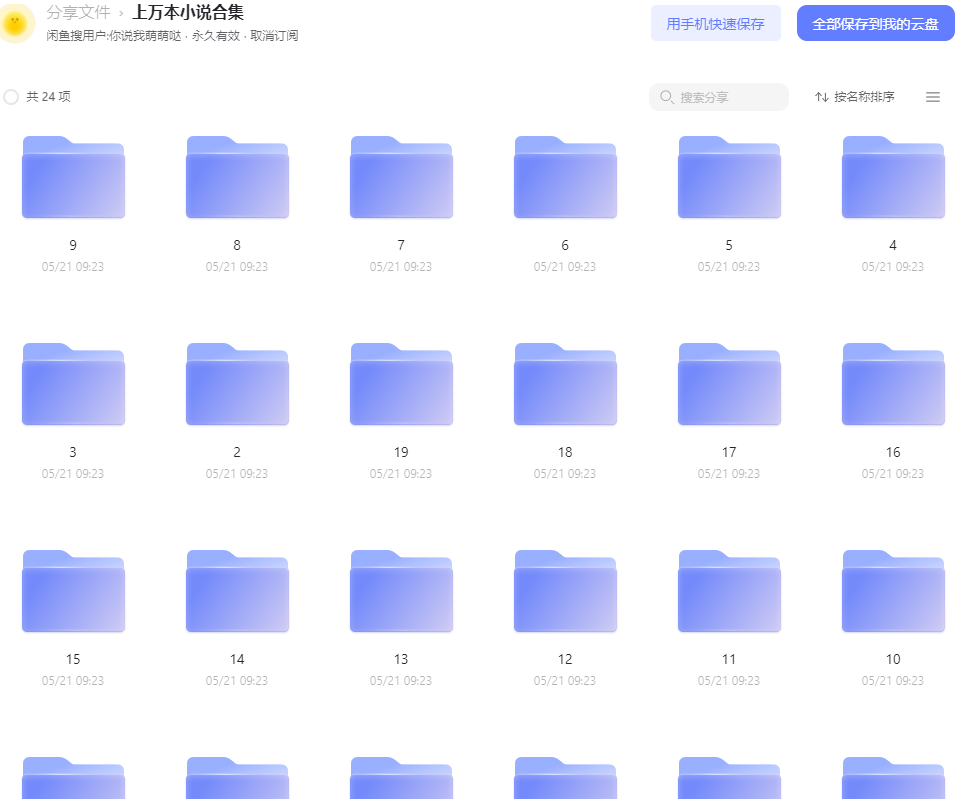Go back to 分享文件 breadcrumb
Screen dimensions: 955x799
click(x=79, y=12)
